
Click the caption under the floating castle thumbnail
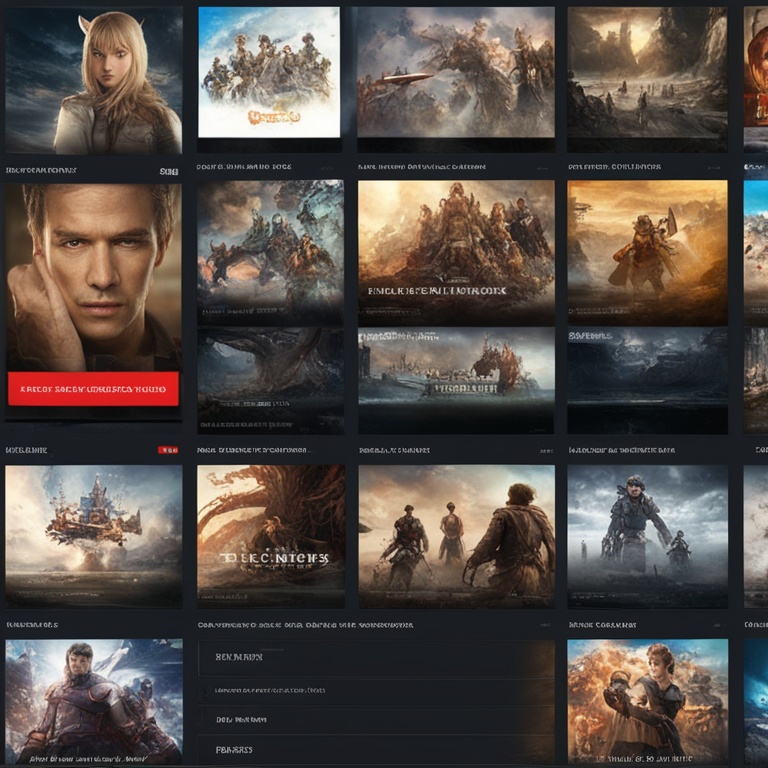[32, 625]
